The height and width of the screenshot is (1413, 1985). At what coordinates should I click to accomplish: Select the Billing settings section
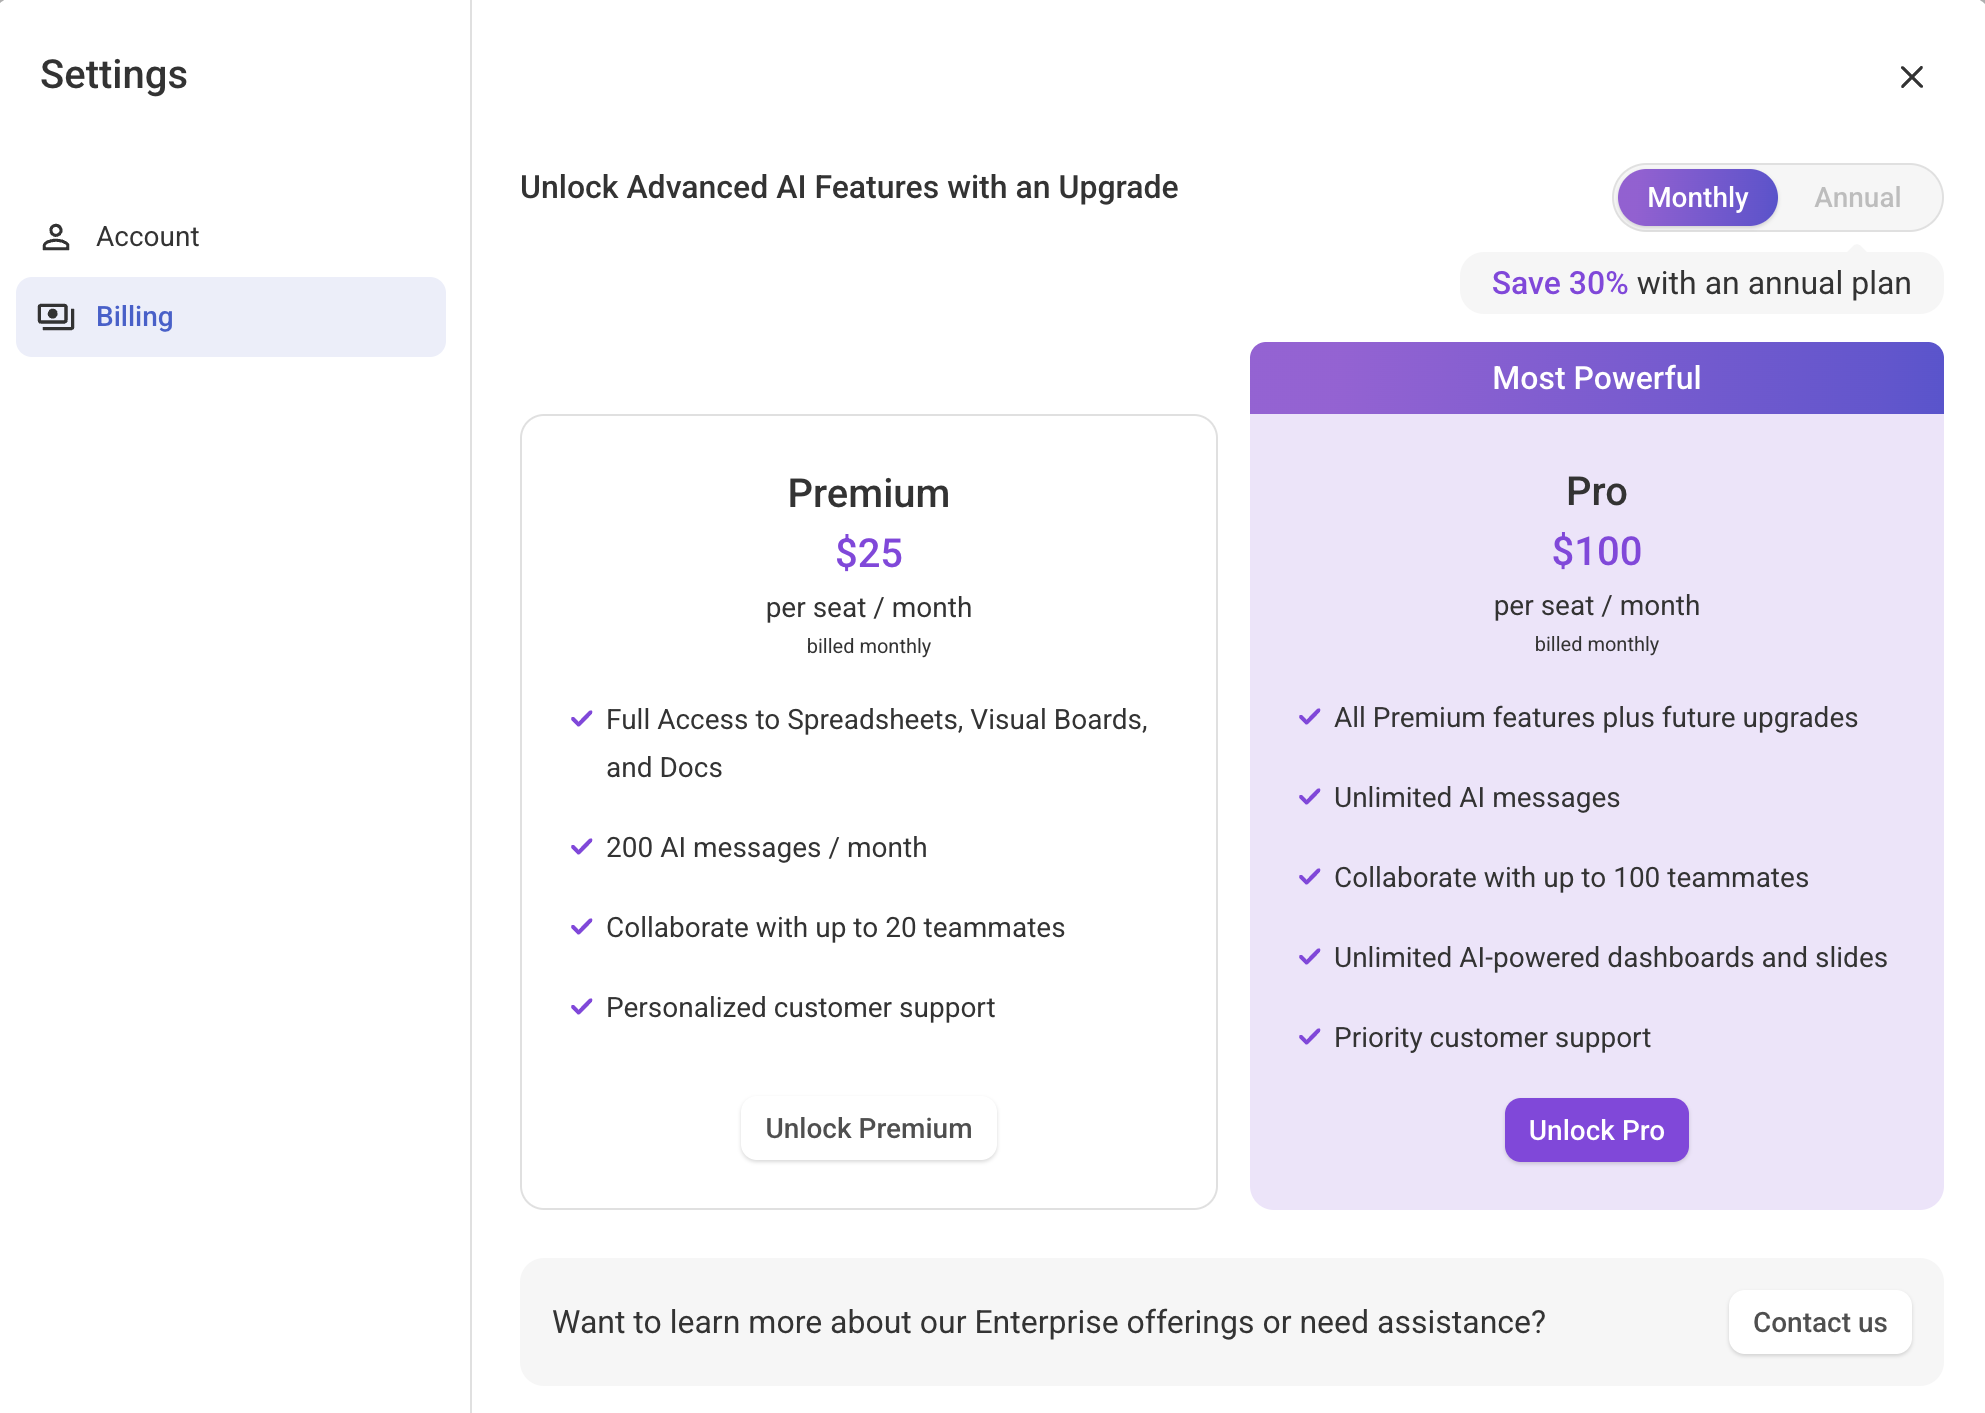pos(134,316)
